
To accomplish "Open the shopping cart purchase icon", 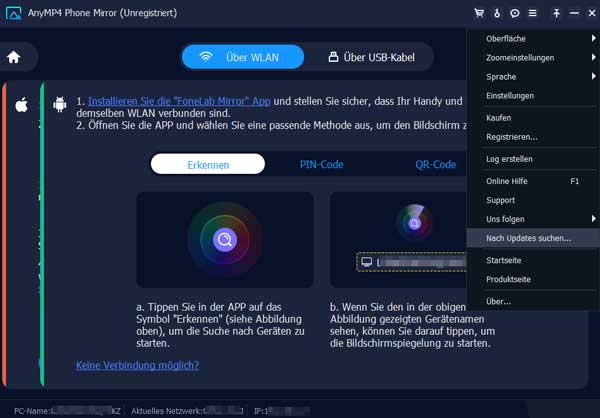I will pos(479,13).
